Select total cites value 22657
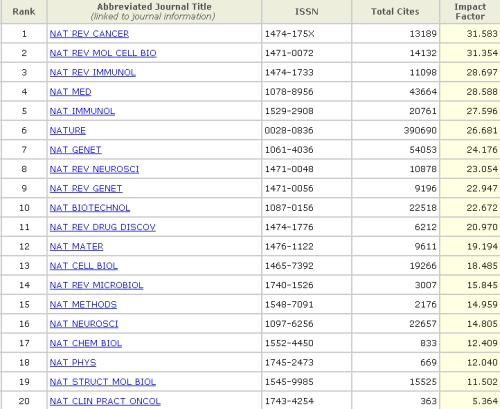 tap(423, 324)
